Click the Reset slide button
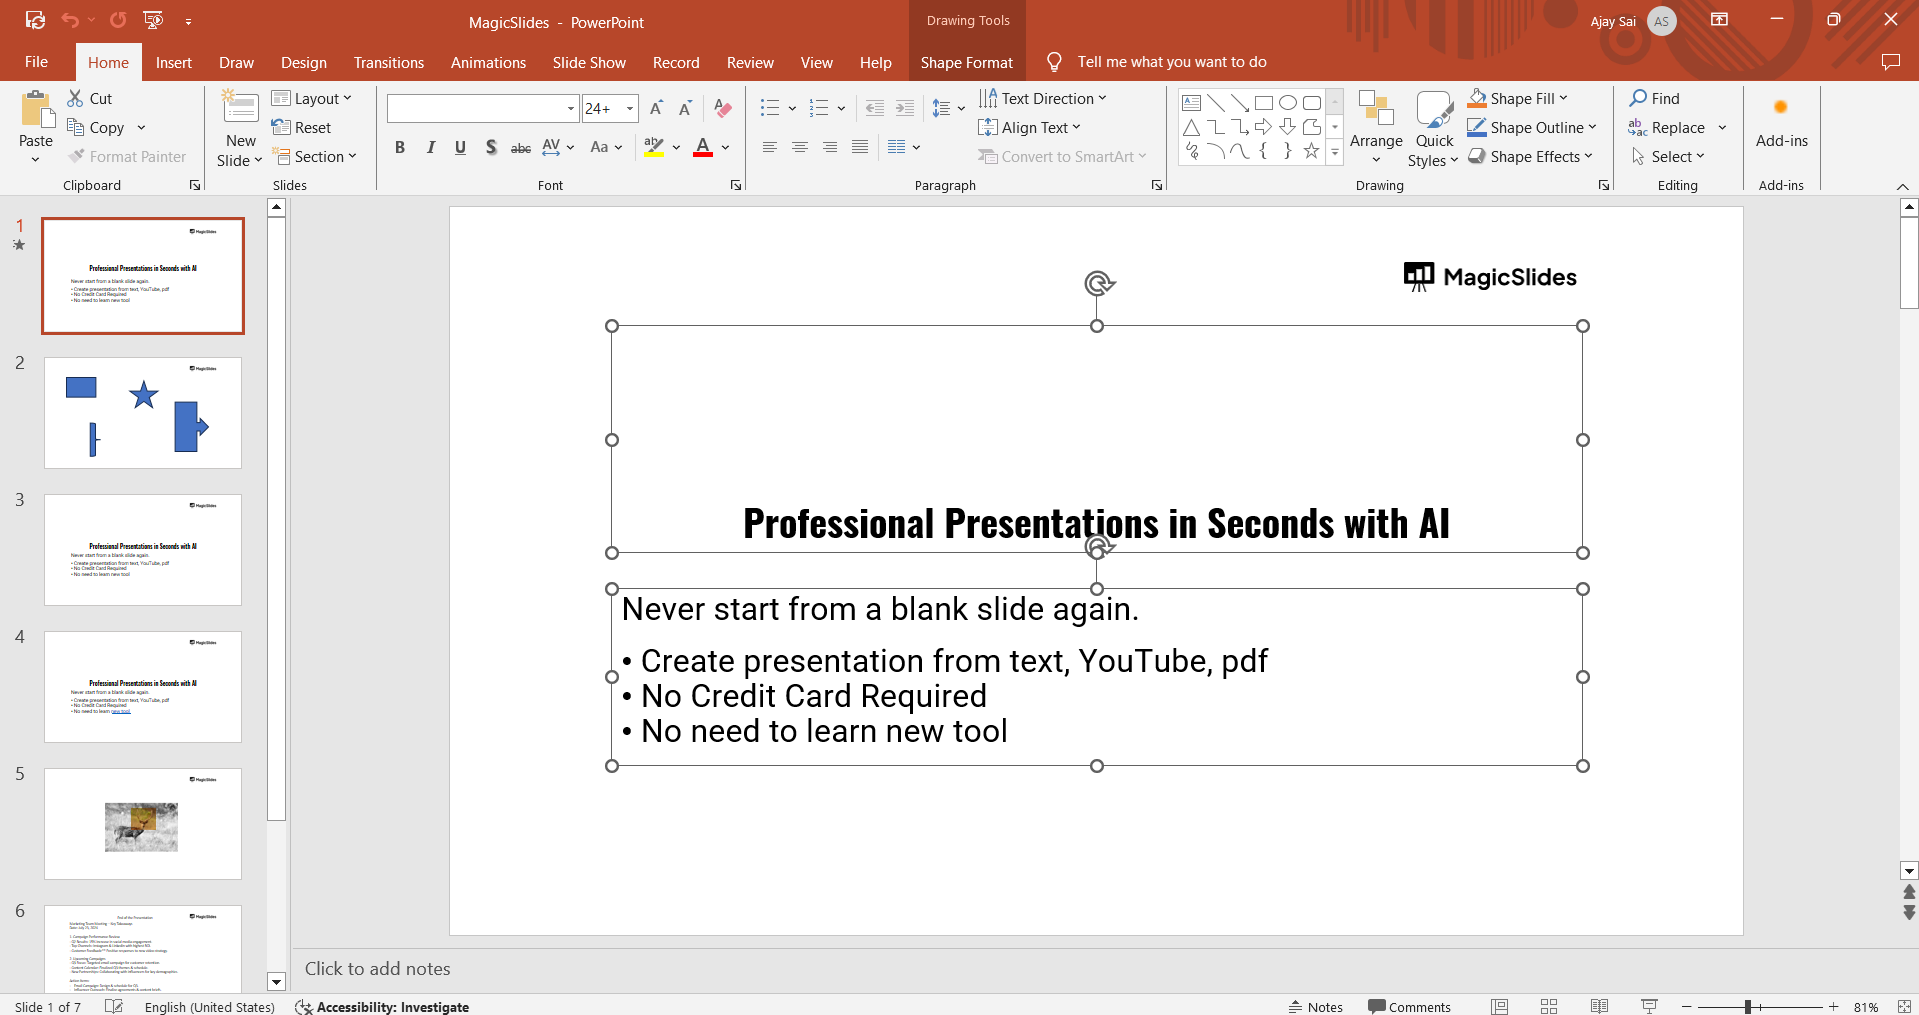1919x1015 pixels. [302, 127]
